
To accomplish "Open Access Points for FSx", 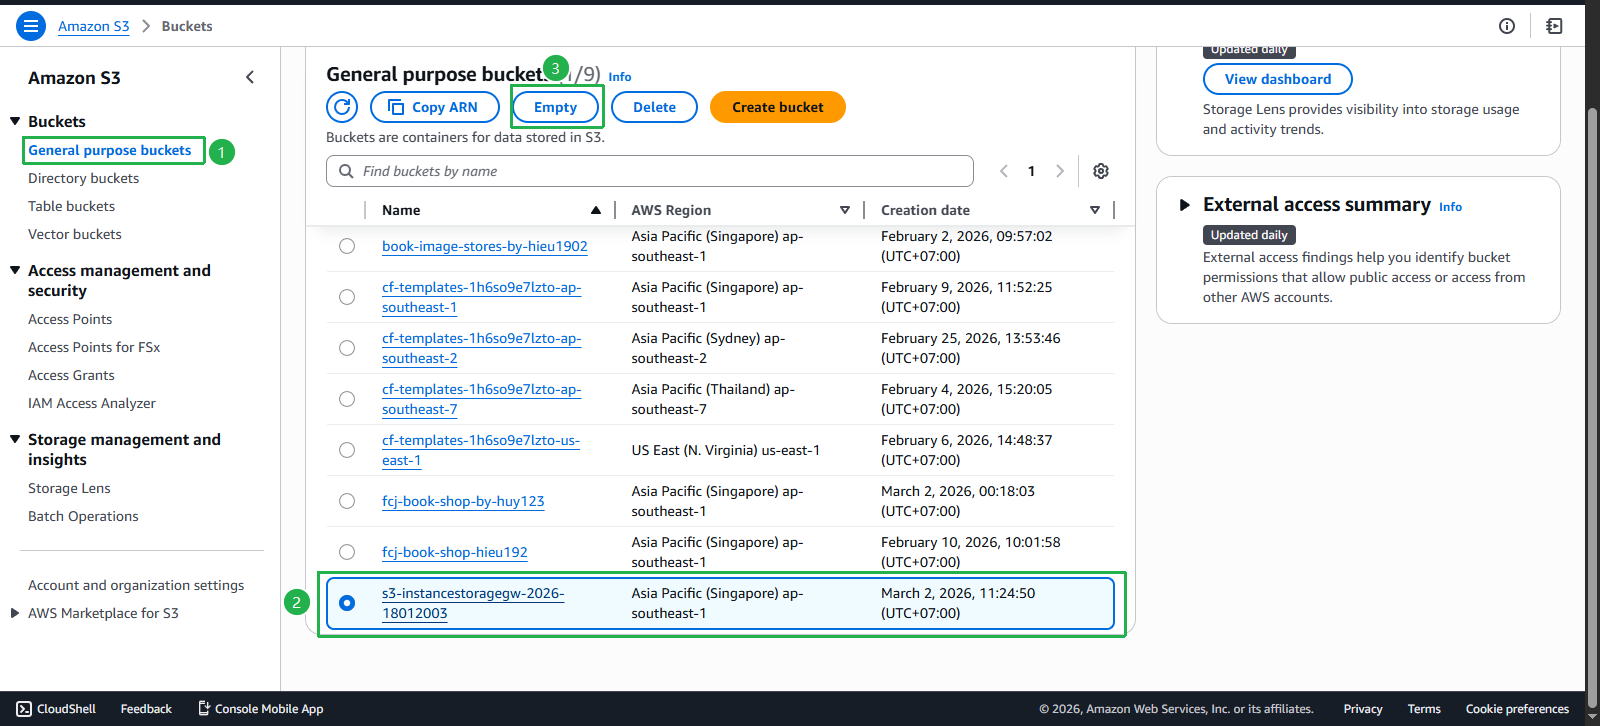I will point(94,347).
